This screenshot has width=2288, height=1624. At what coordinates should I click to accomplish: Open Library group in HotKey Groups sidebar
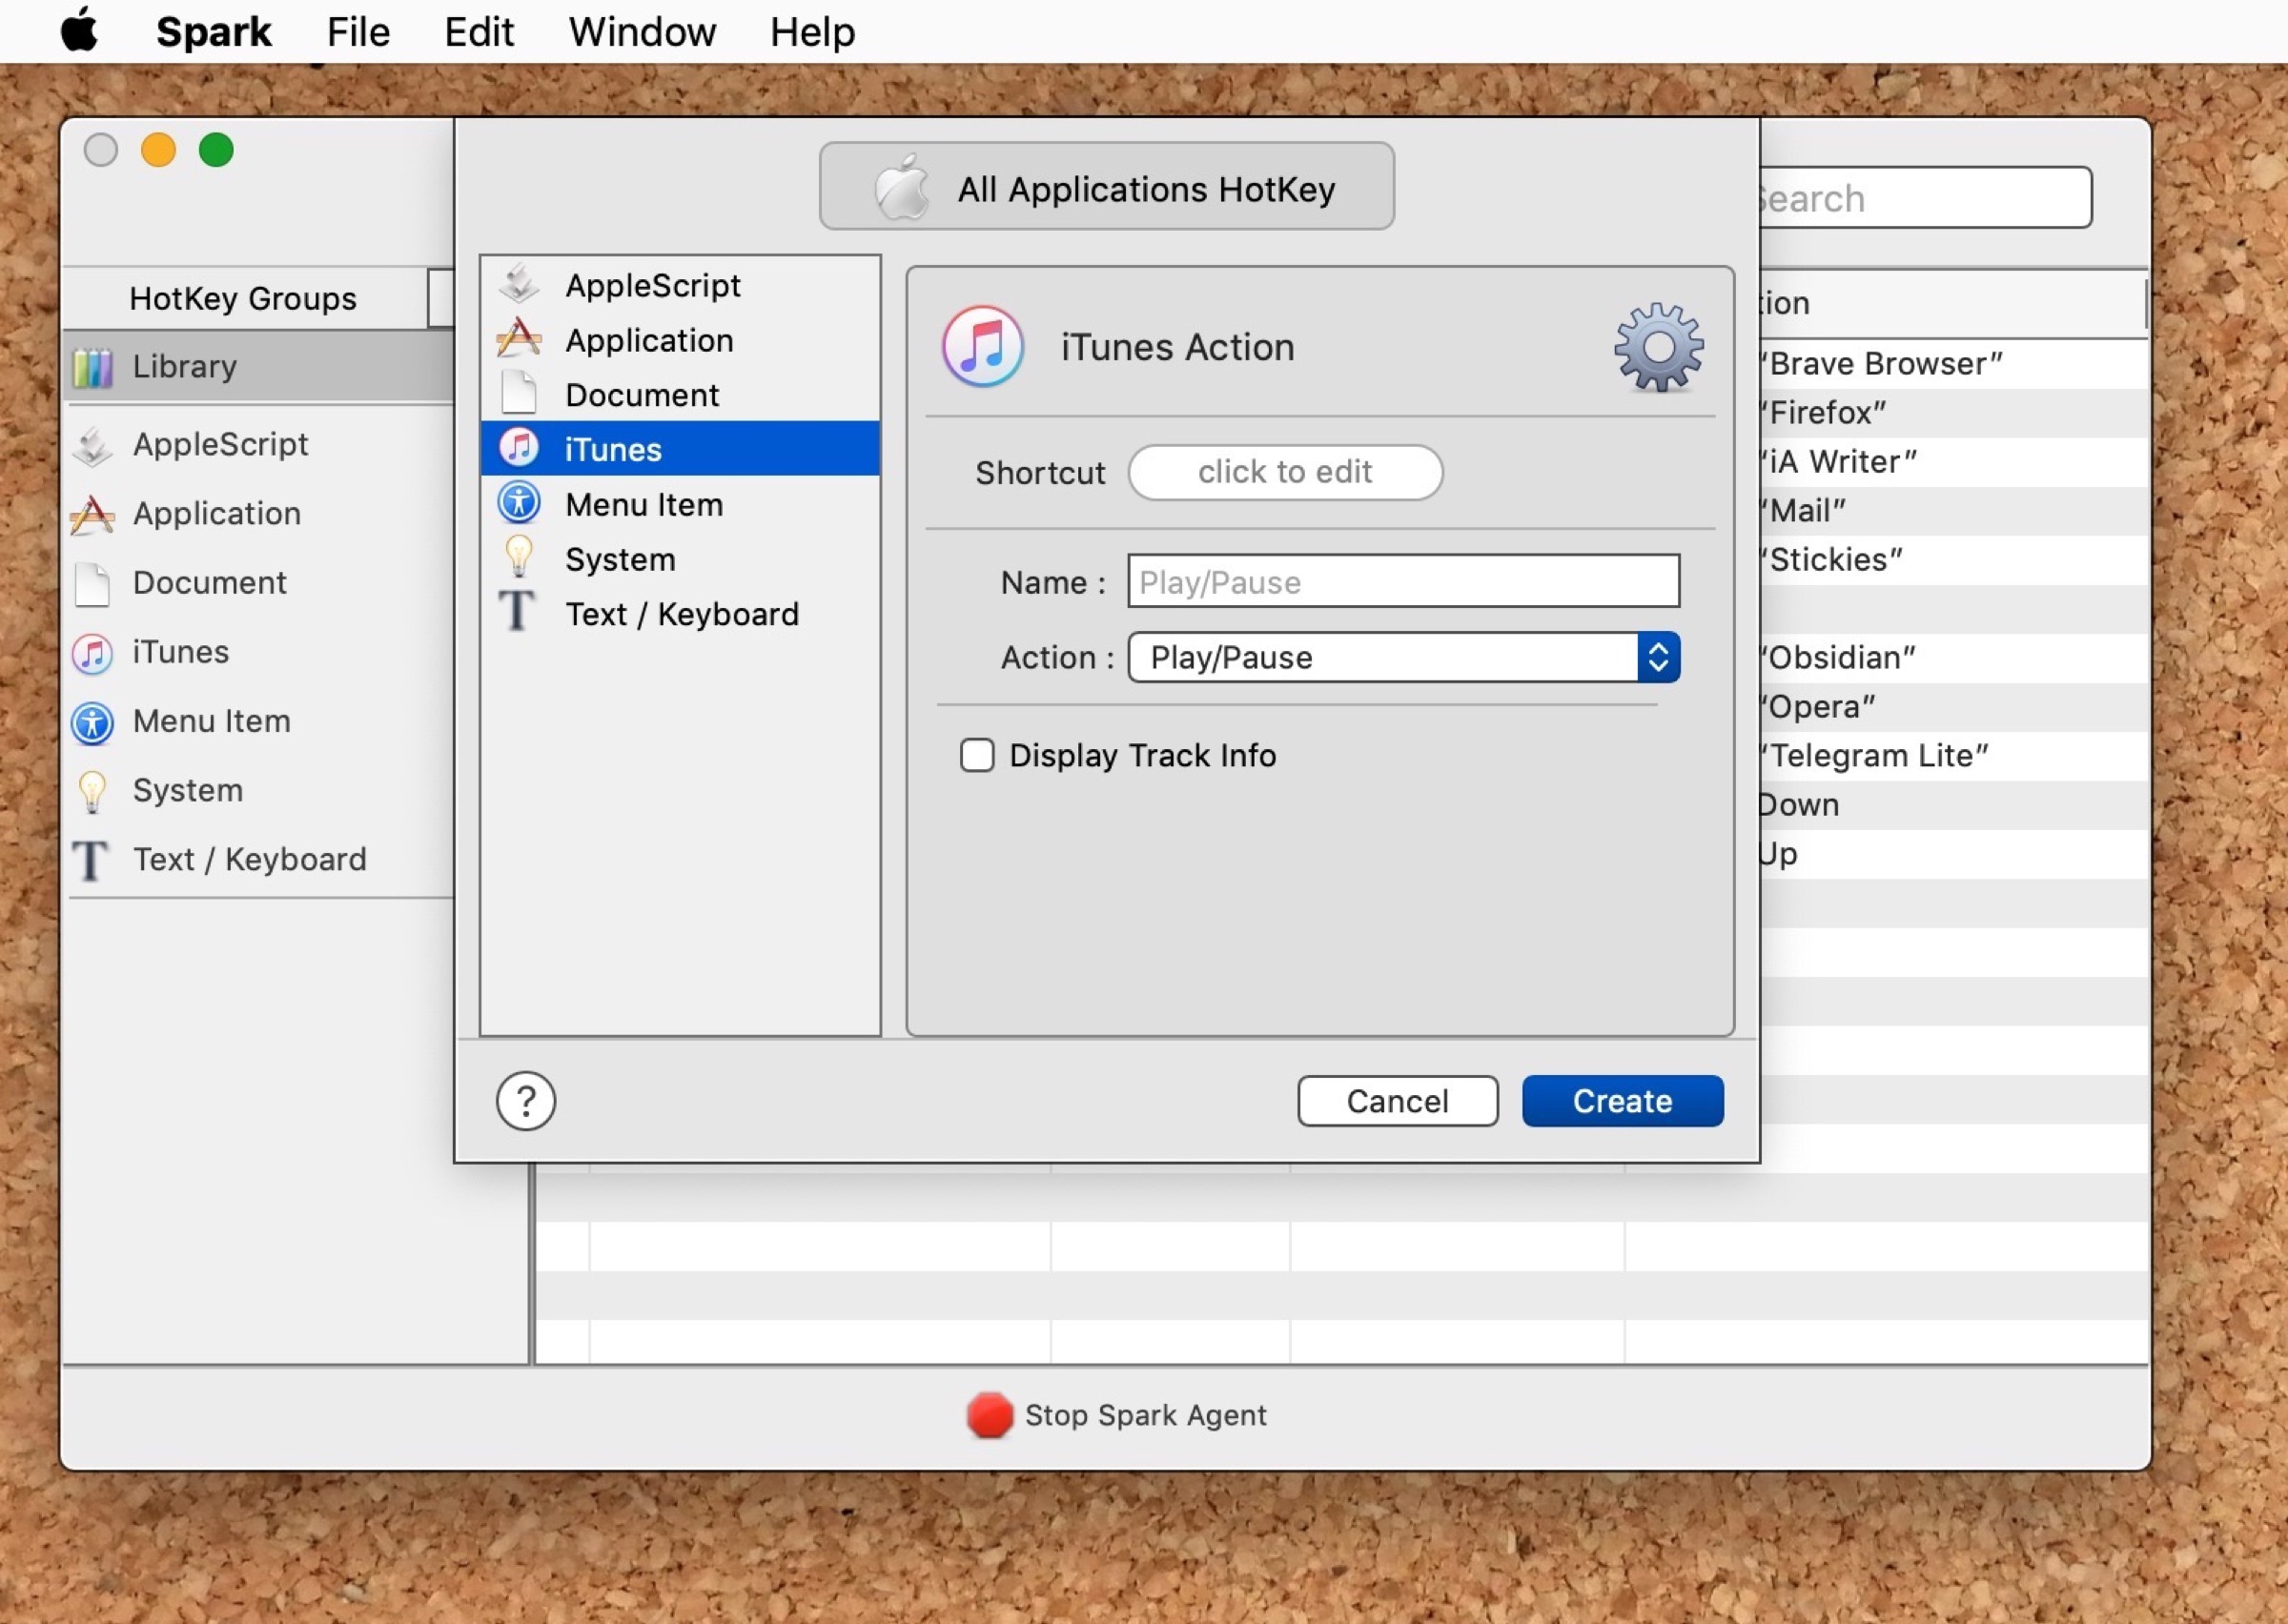pyautogui.click(x=184, y=366)
